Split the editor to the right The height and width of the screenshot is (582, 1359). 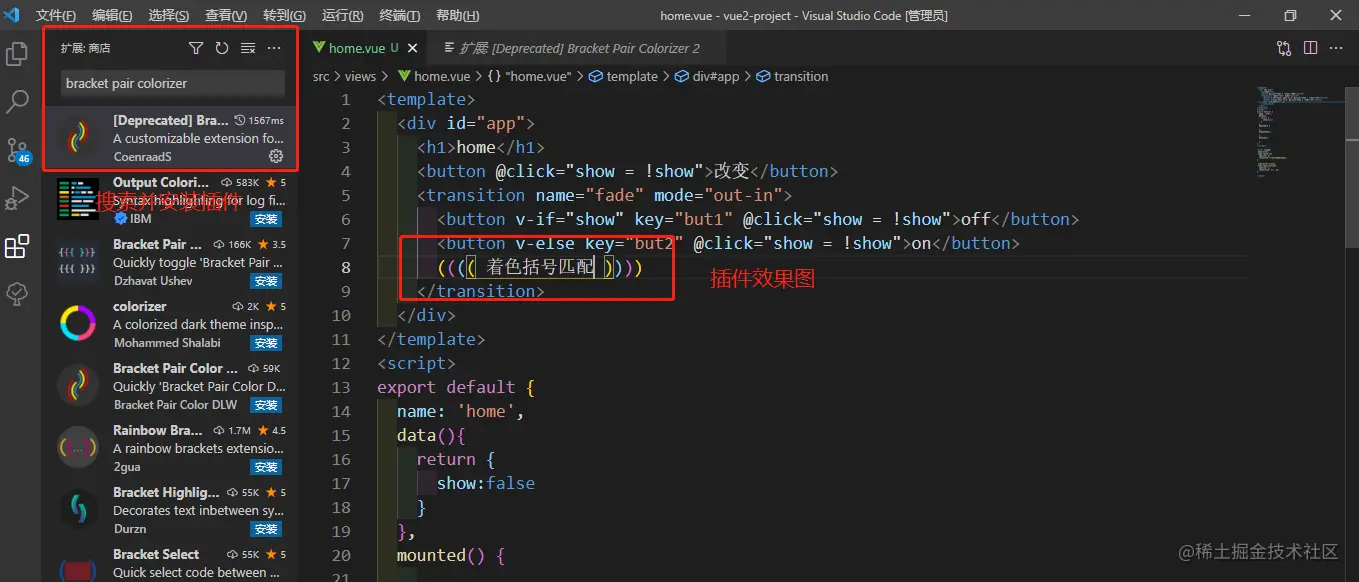point(1310,48)
